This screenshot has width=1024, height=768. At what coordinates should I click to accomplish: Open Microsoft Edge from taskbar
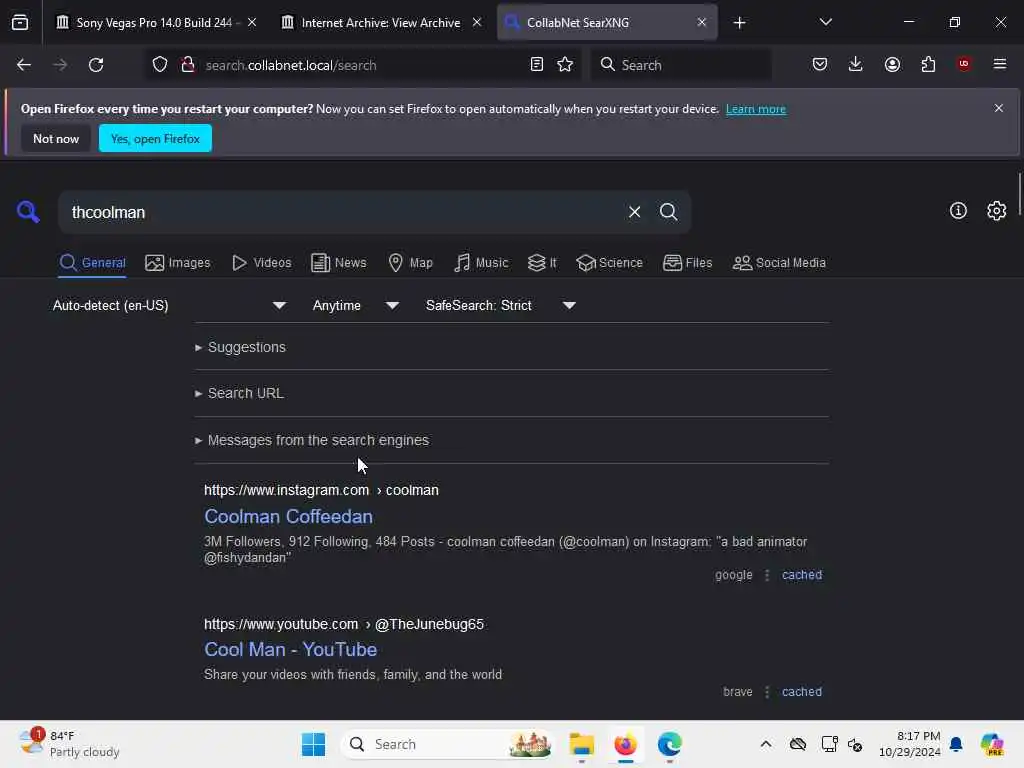[x=669, y=744]
